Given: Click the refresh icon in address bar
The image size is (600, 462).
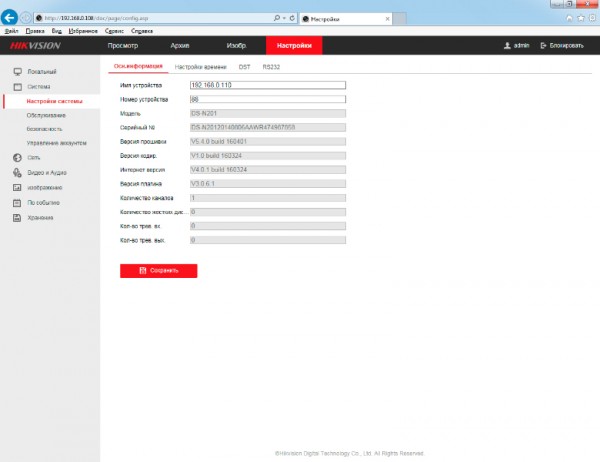Looking at the screenshot, I should click(x=292, y=18).
